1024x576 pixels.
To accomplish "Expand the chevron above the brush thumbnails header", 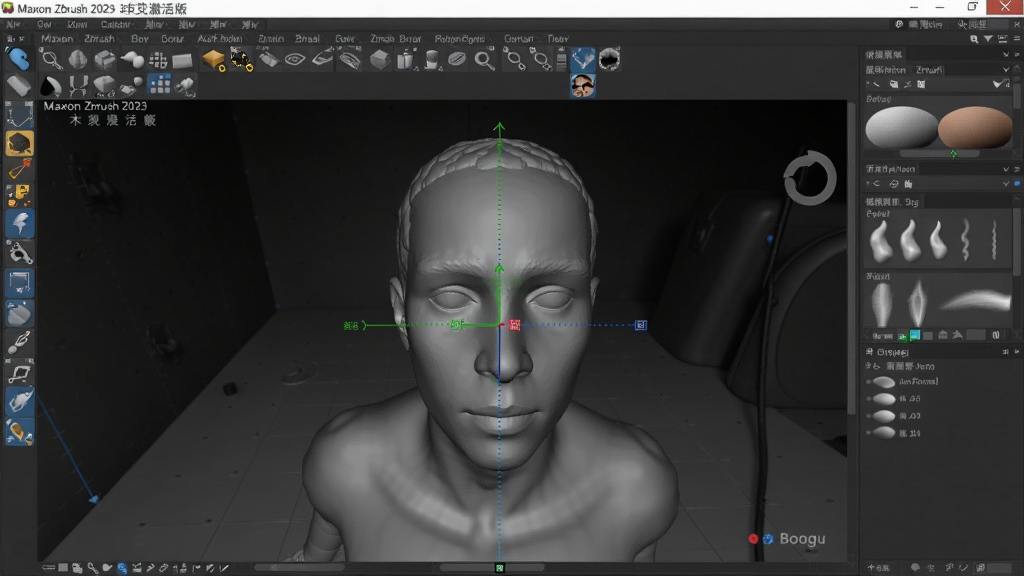I will [x=1006, y=169].
